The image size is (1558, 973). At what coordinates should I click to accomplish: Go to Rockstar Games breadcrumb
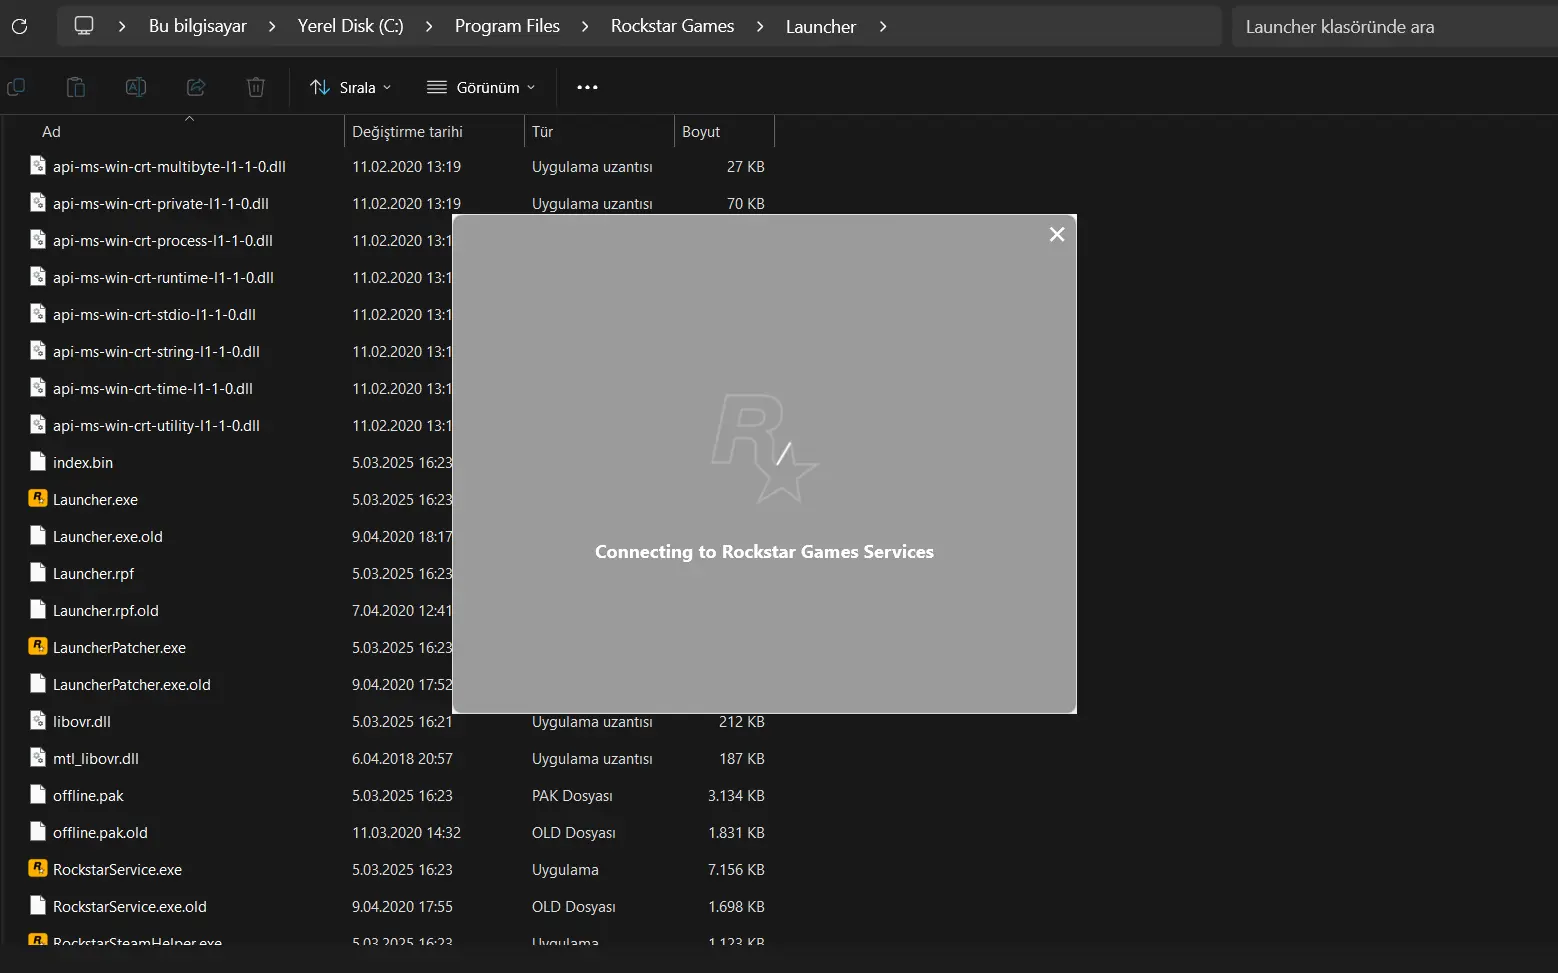(672, 26)
